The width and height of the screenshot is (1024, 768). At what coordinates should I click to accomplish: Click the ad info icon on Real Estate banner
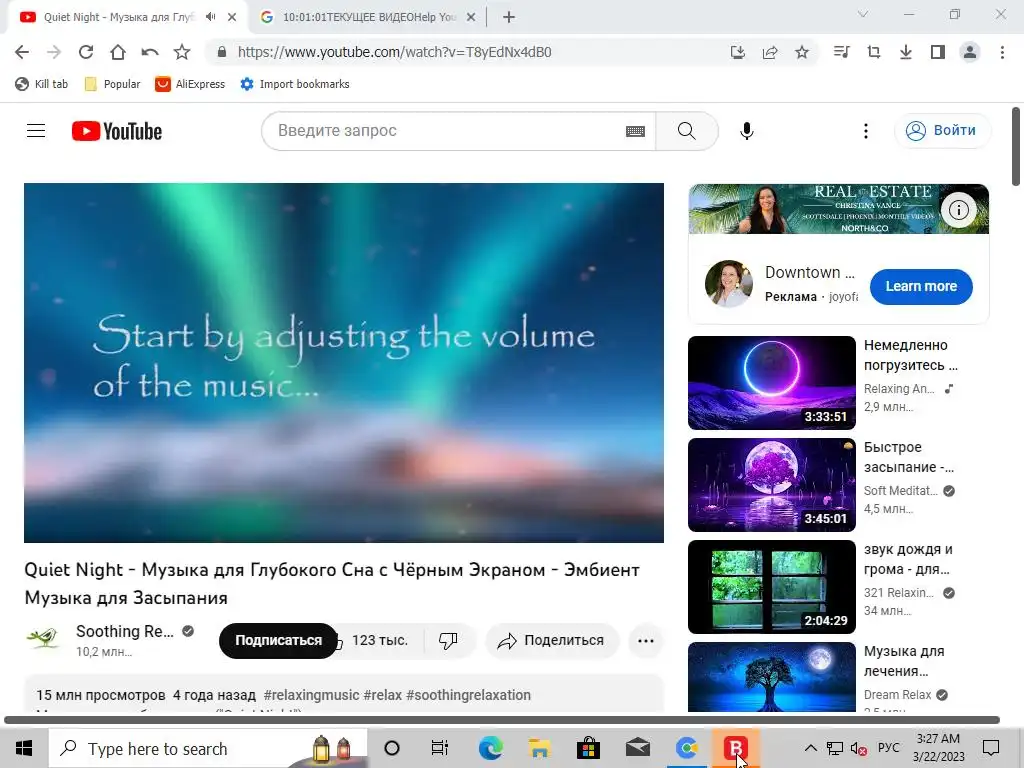pos(959,210)
